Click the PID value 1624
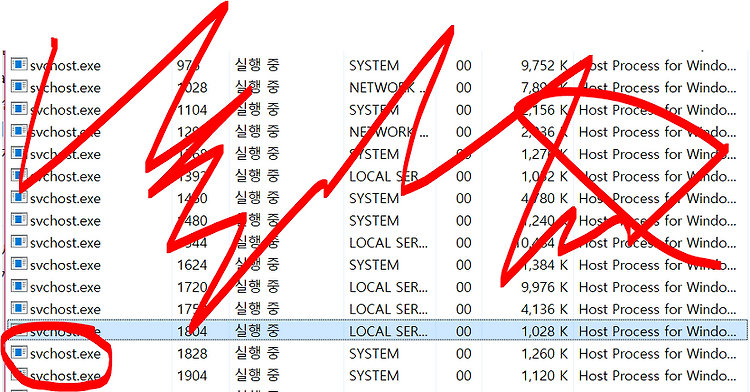 click(x=192, y=265)
